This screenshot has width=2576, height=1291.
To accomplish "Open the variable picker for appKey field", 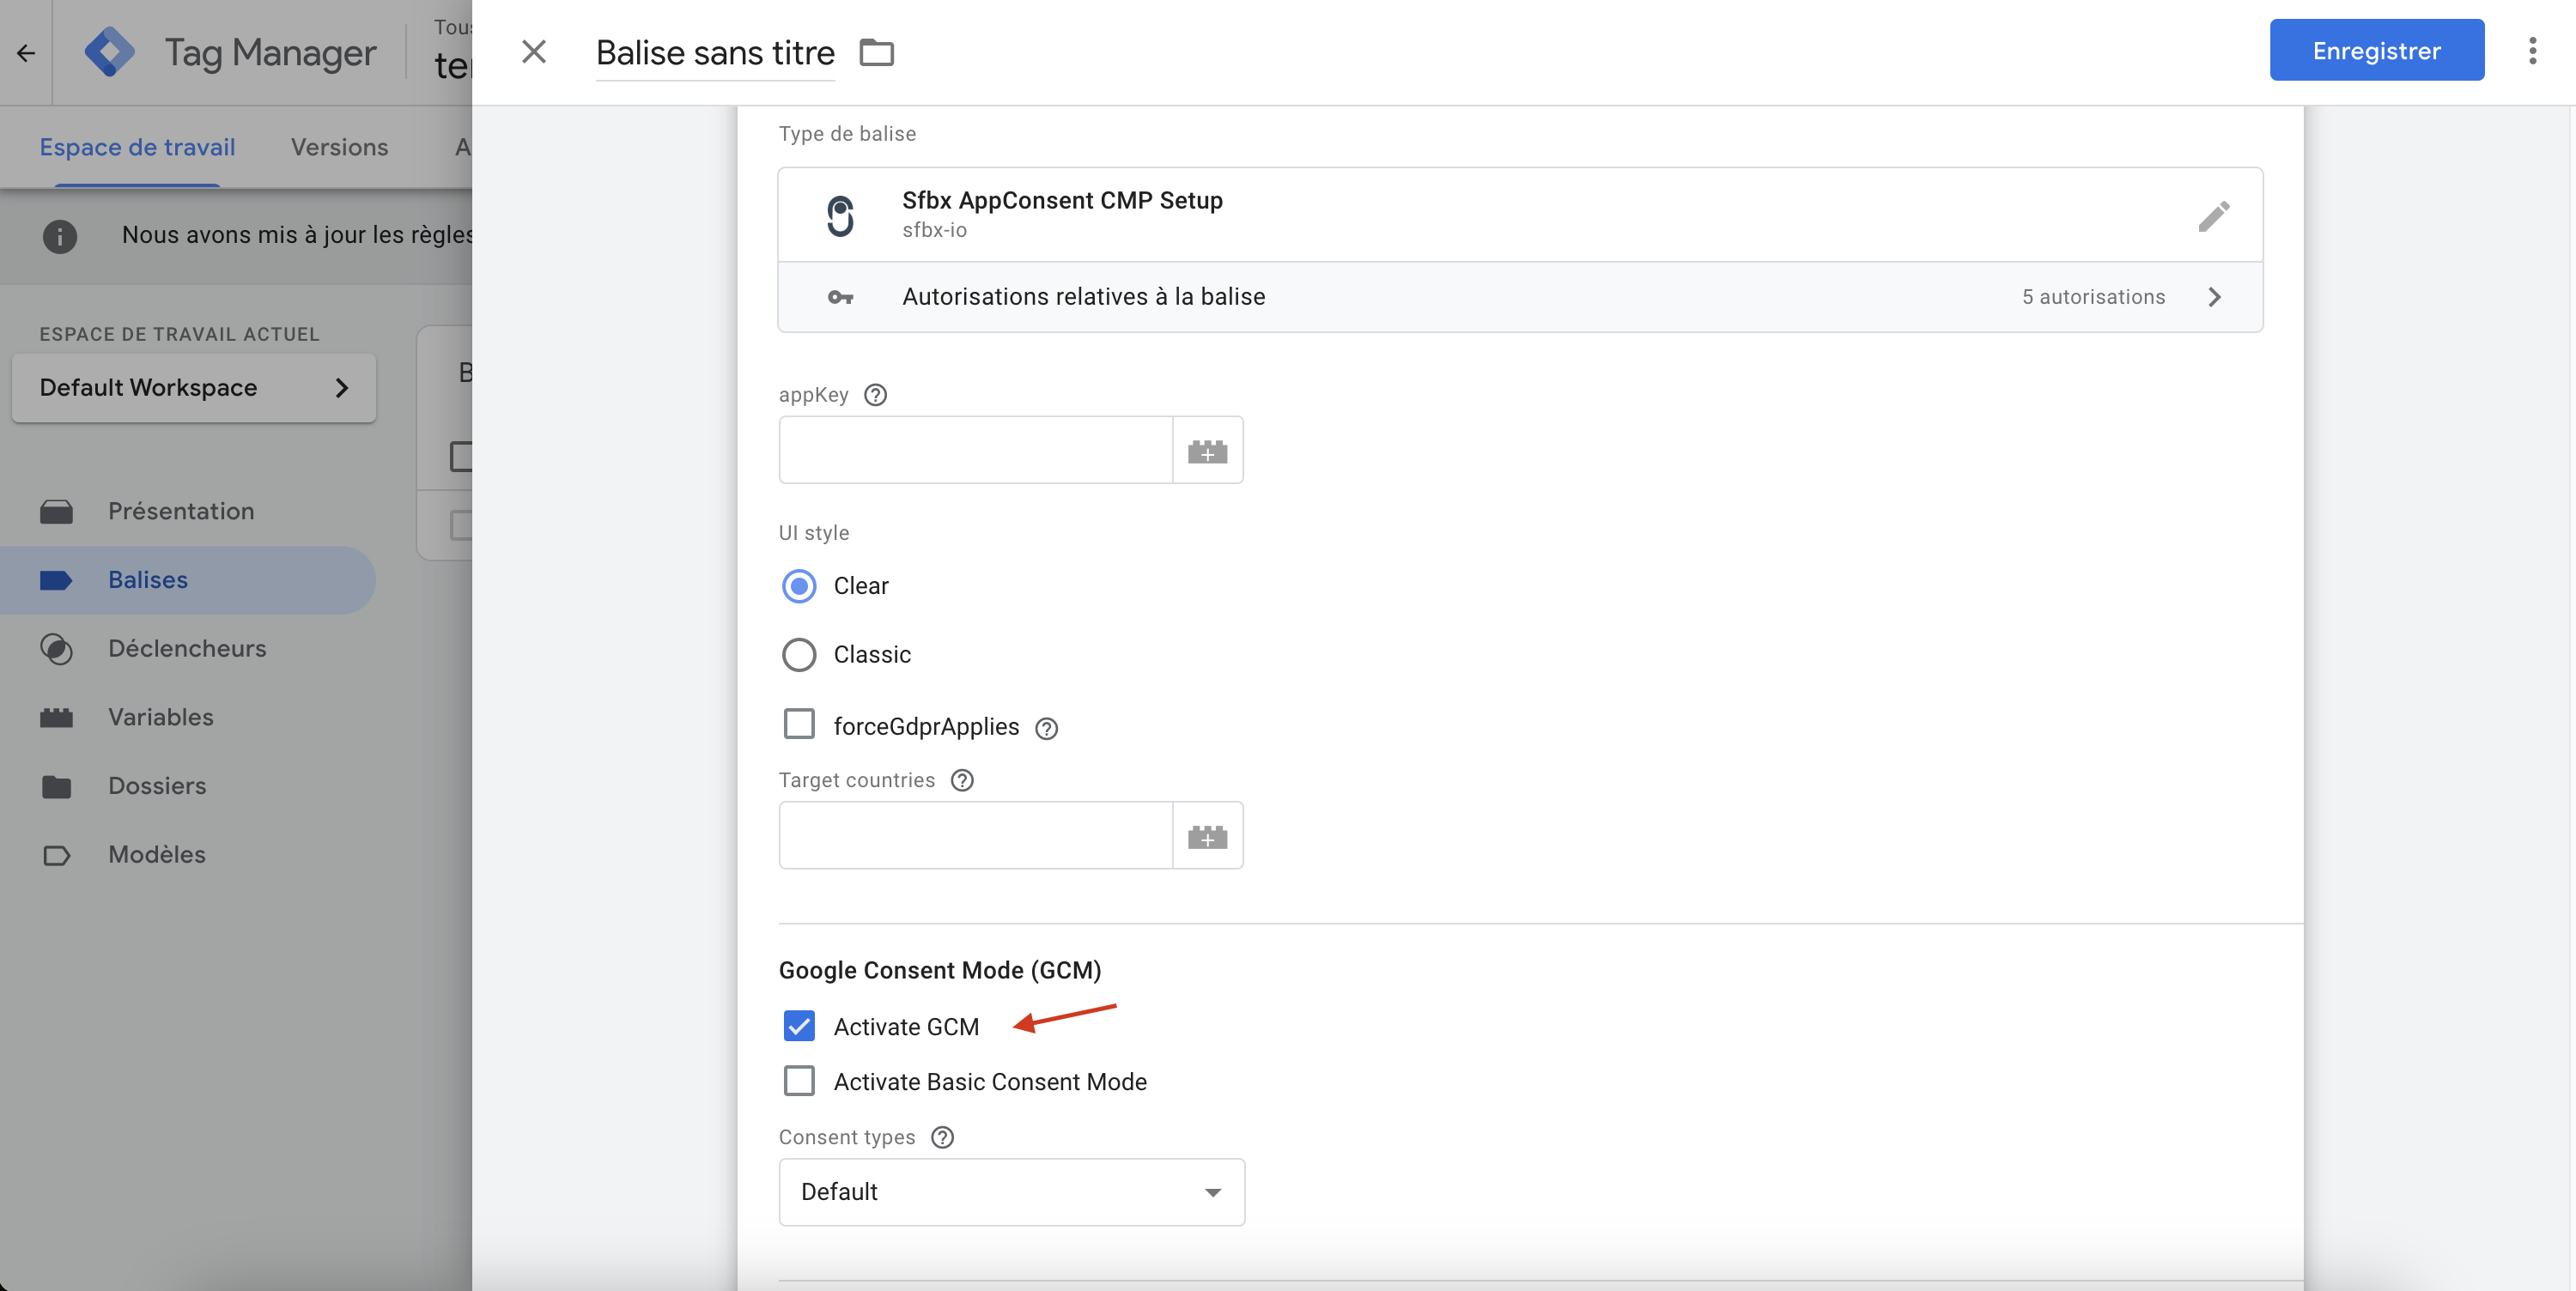I will 1208,450.
